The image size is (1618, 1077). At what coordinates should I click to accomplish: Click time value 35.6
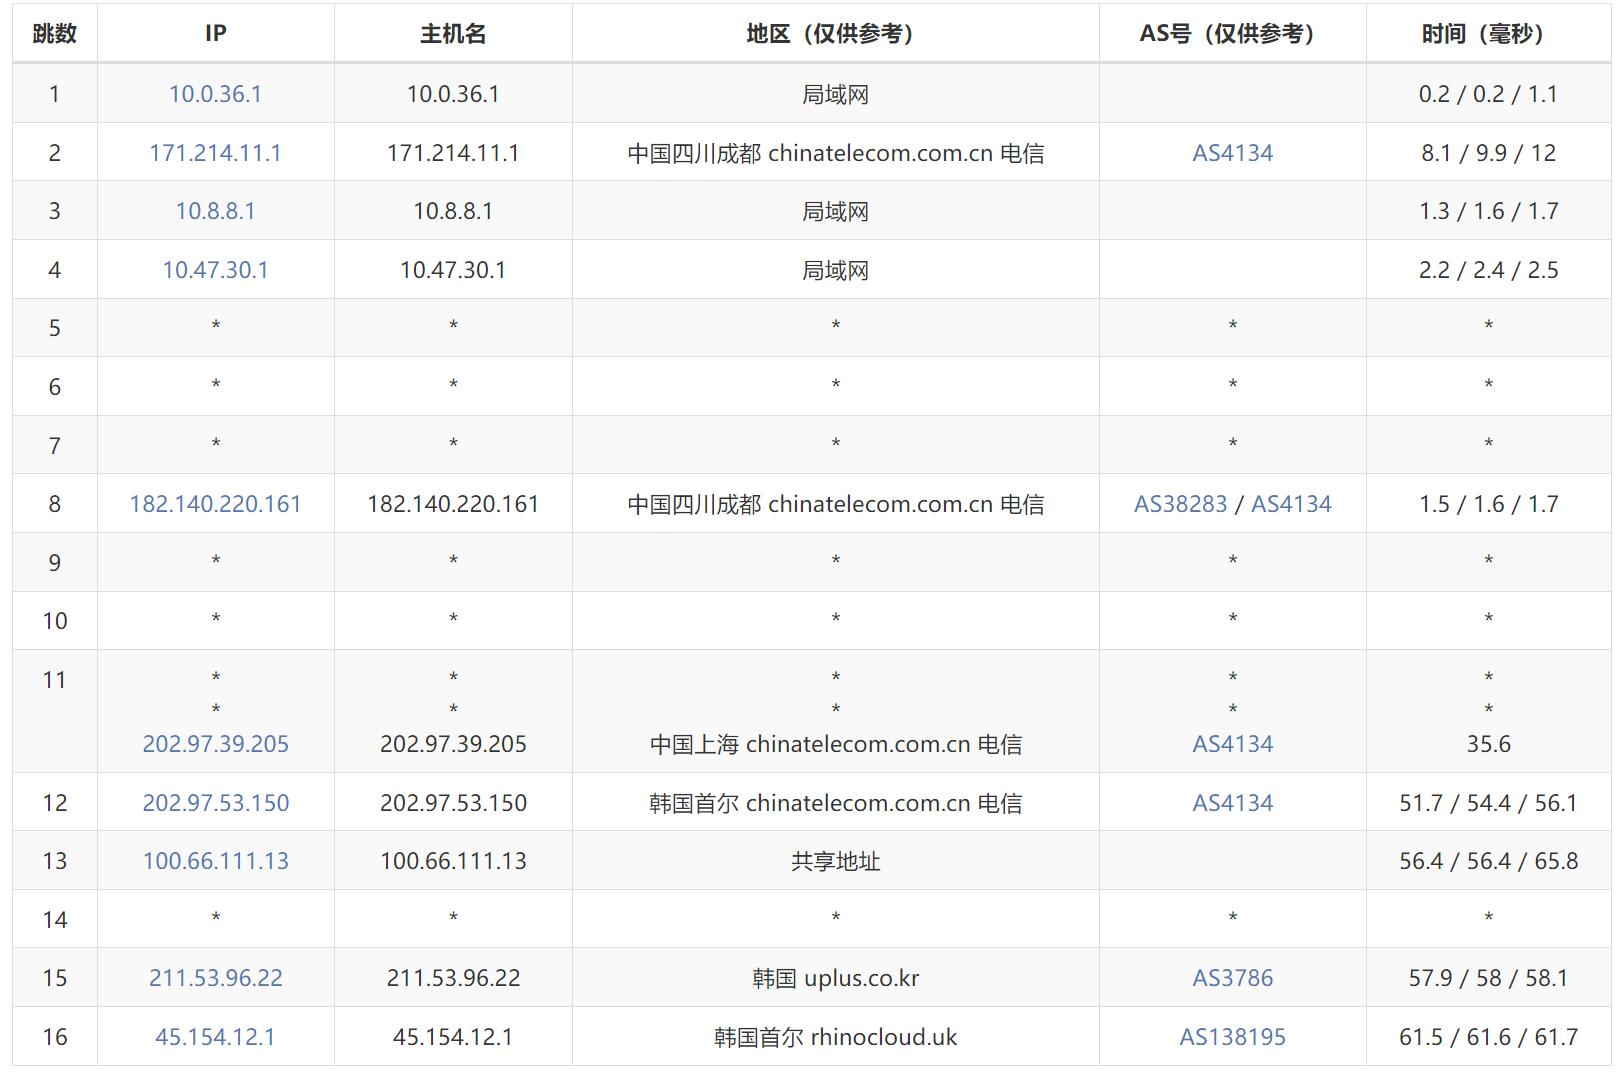click(1488, 744)
